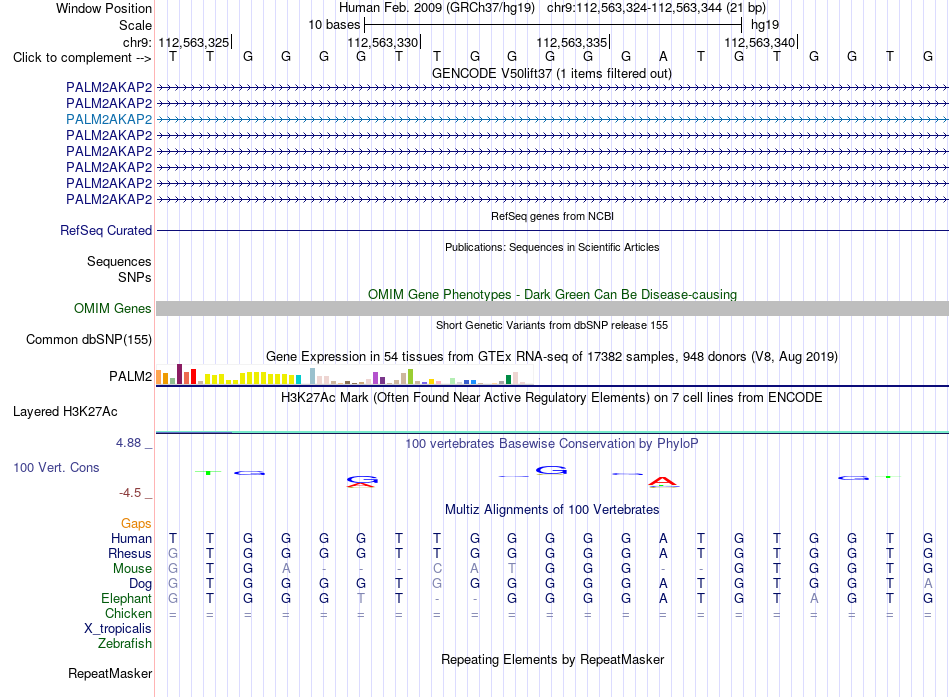Viewport: 950px width, 697px height.
Task: Click the '10 bases' scale label
Action: click(x=334, y=25)
